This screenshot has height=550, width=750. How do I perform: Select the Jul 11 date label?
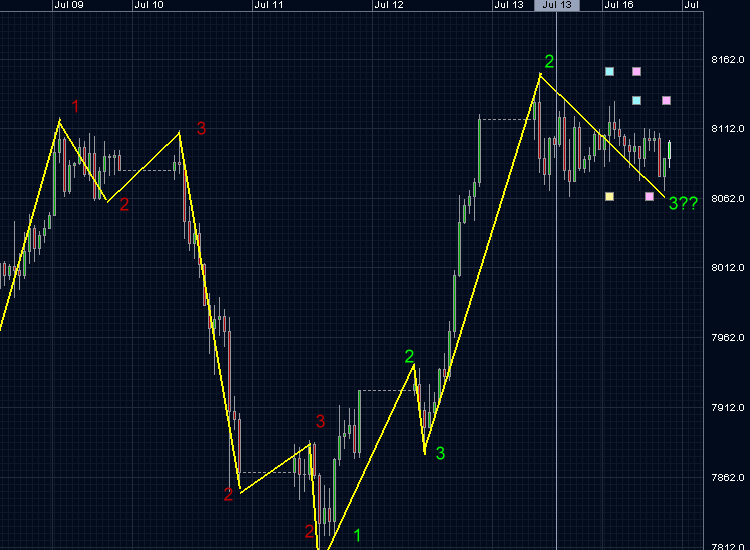pos(269,5)
